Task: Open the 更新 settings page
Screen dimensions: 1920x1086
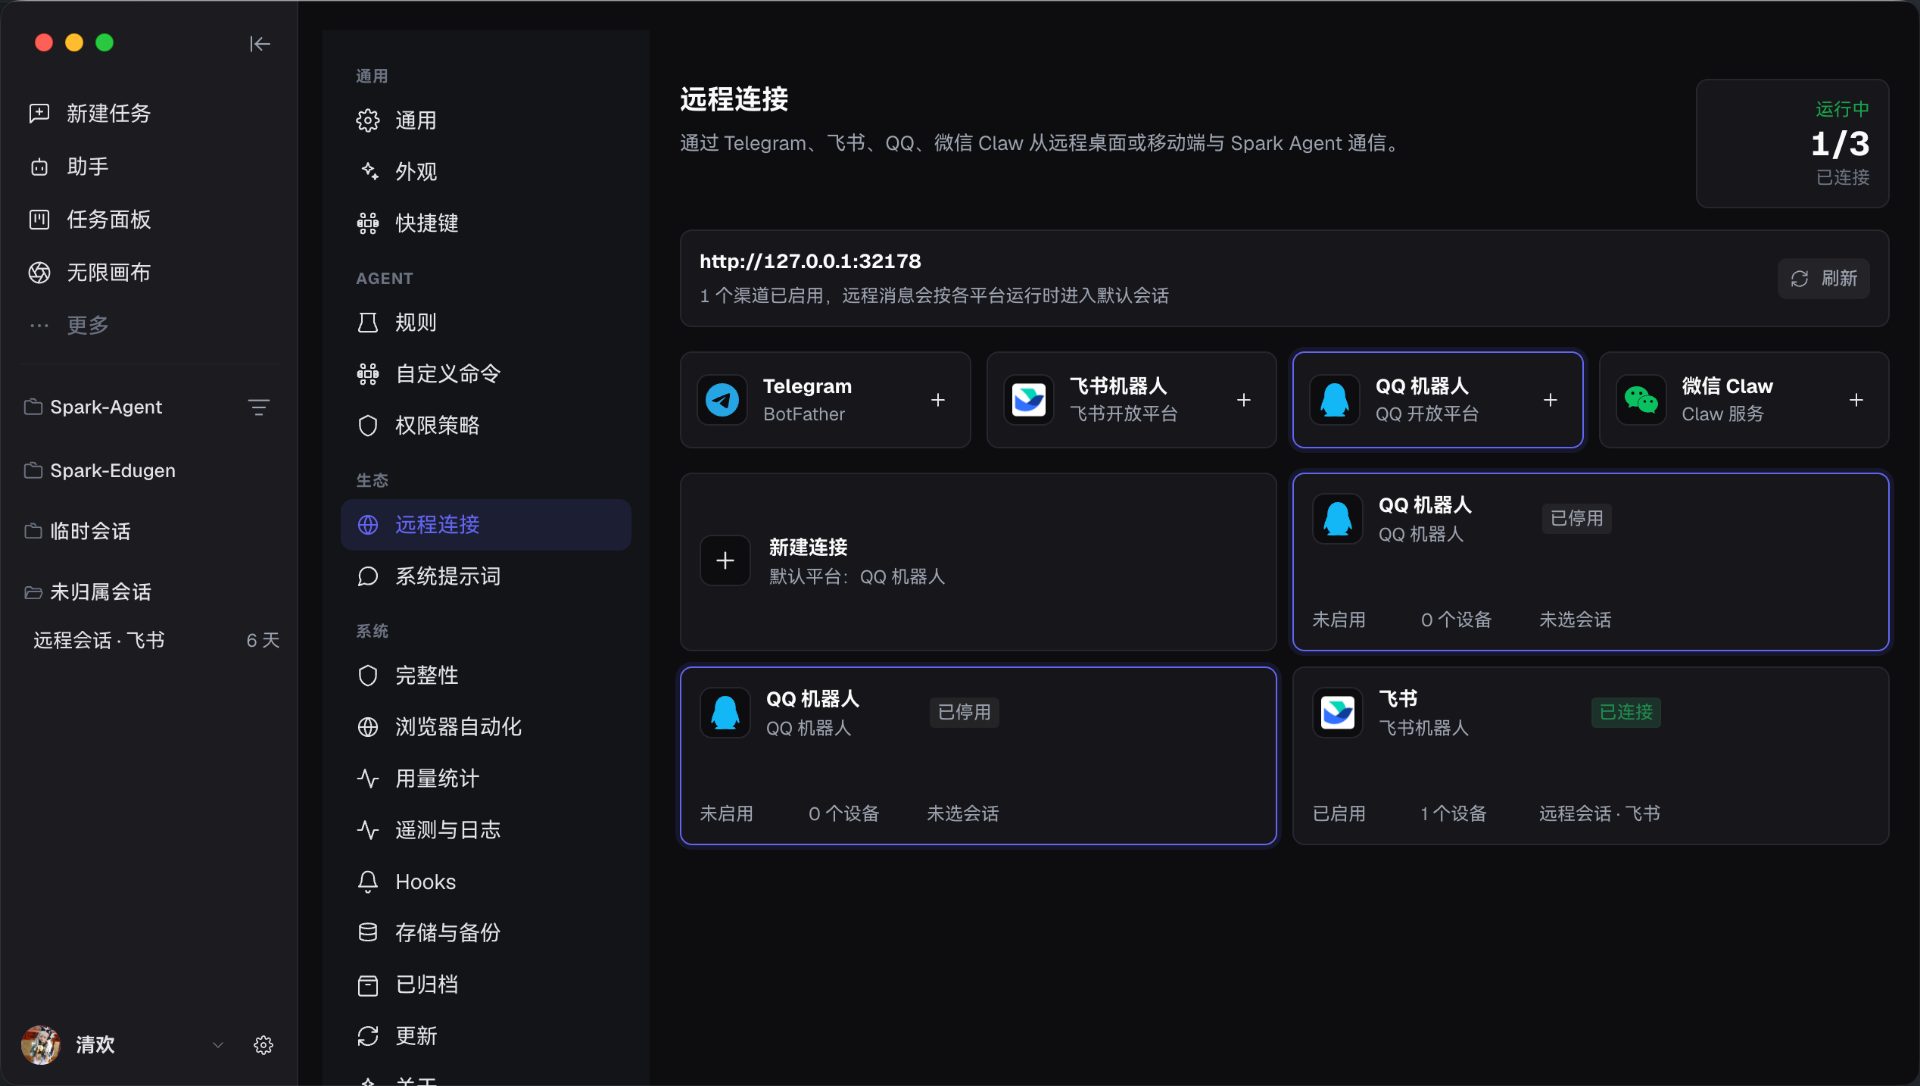Action: click(x=486, y=1035)
